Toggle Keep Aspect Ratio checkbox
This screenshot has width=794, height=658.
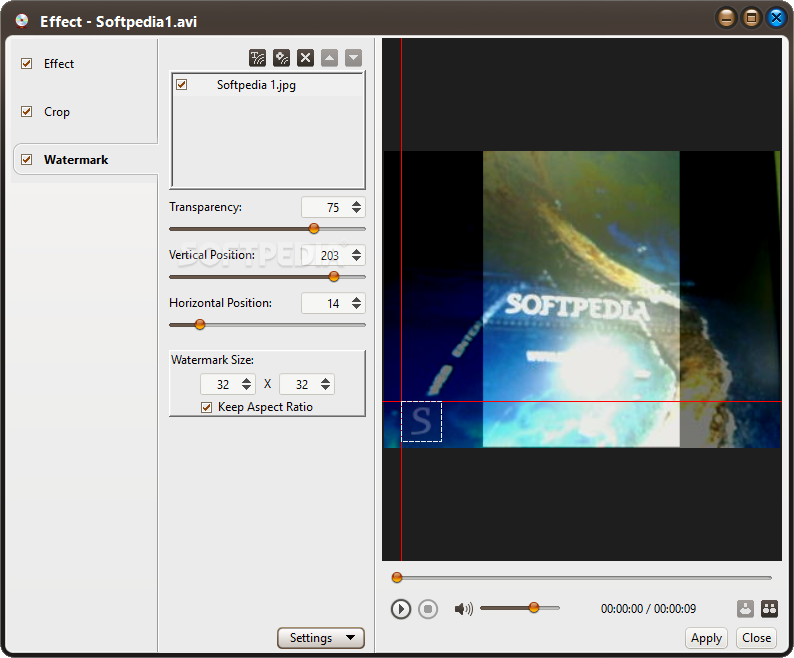[207, 407]
